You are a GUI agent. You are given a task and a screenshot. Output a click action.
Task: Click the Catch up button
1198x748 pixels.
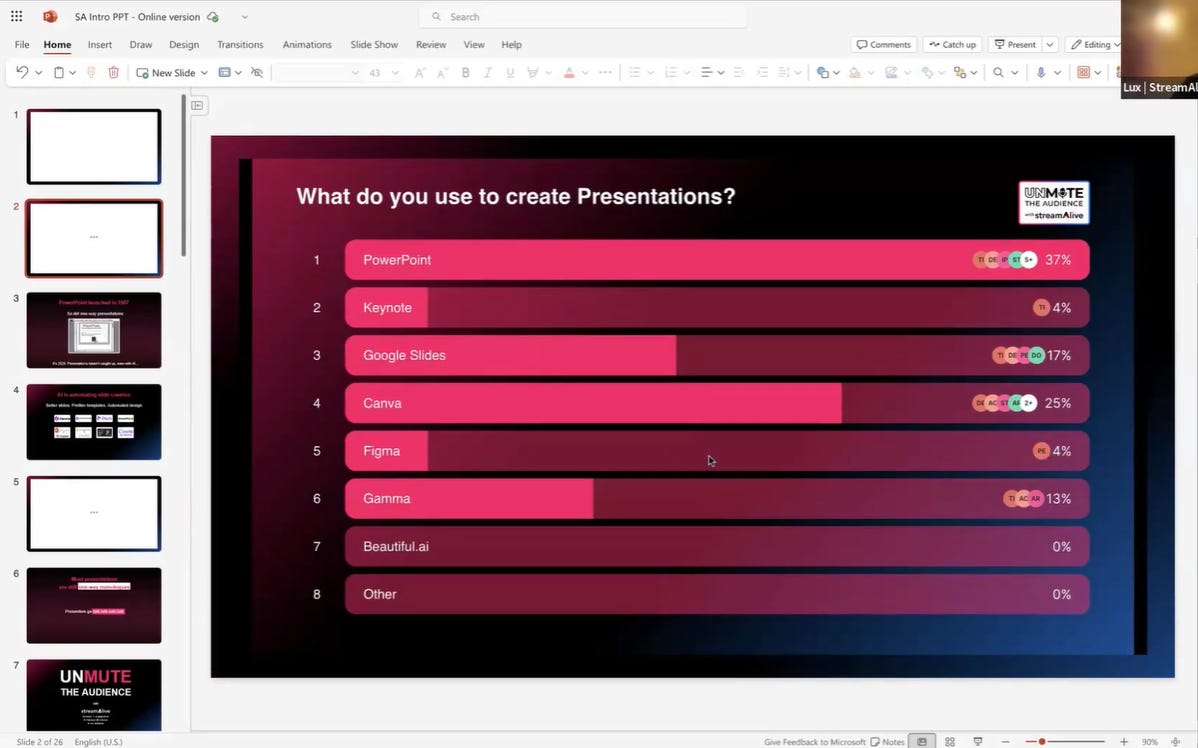pyautogui.click(x=952, y=44)
